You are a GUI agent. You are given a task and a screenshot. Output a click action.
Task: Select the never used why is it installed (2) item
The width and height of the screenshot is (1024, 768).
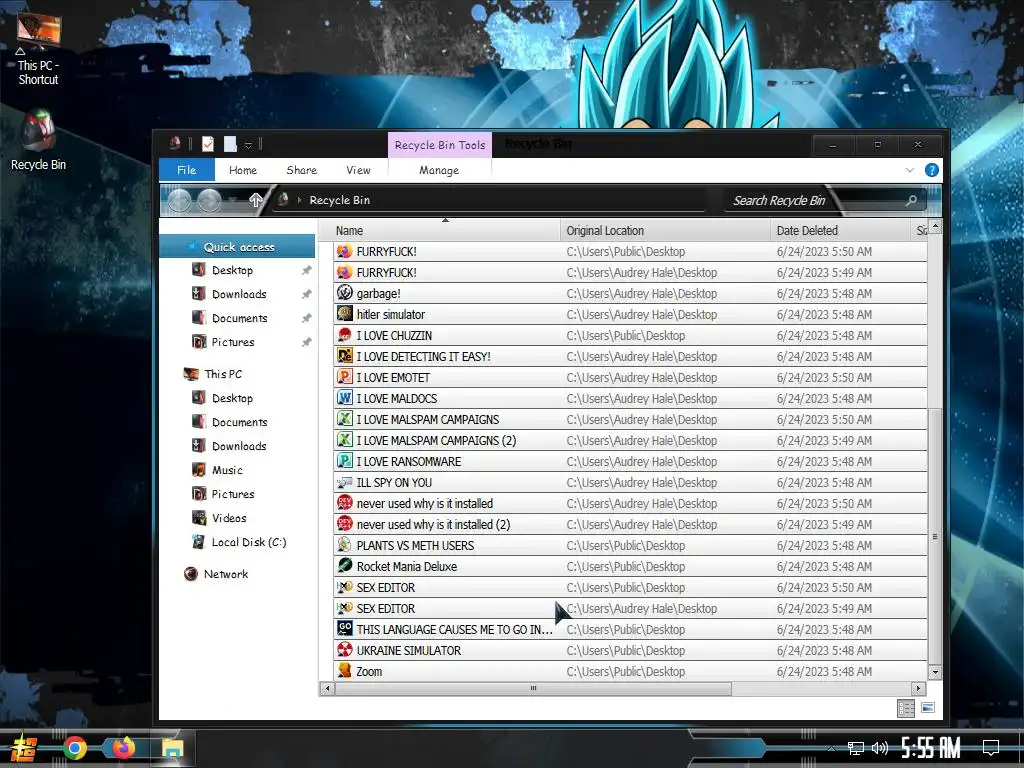pyautogui.click(x=433, y=524)
